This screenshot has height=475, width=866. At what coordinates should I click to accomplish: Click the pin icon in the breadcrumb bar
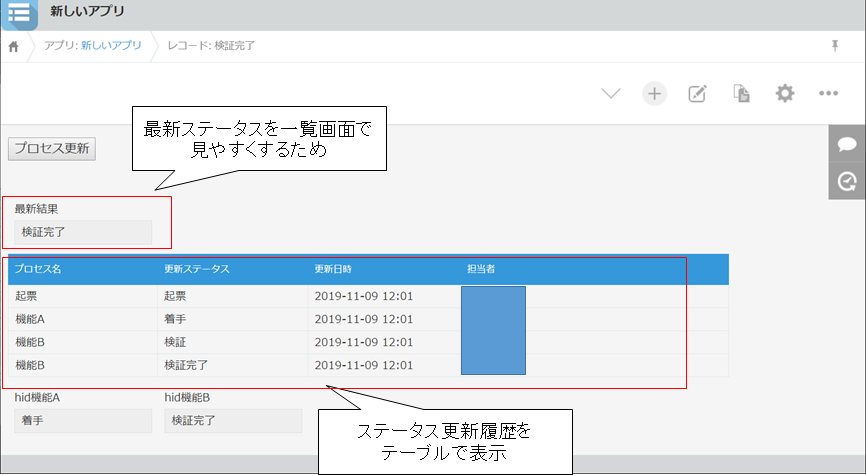(x=835, y=46)
